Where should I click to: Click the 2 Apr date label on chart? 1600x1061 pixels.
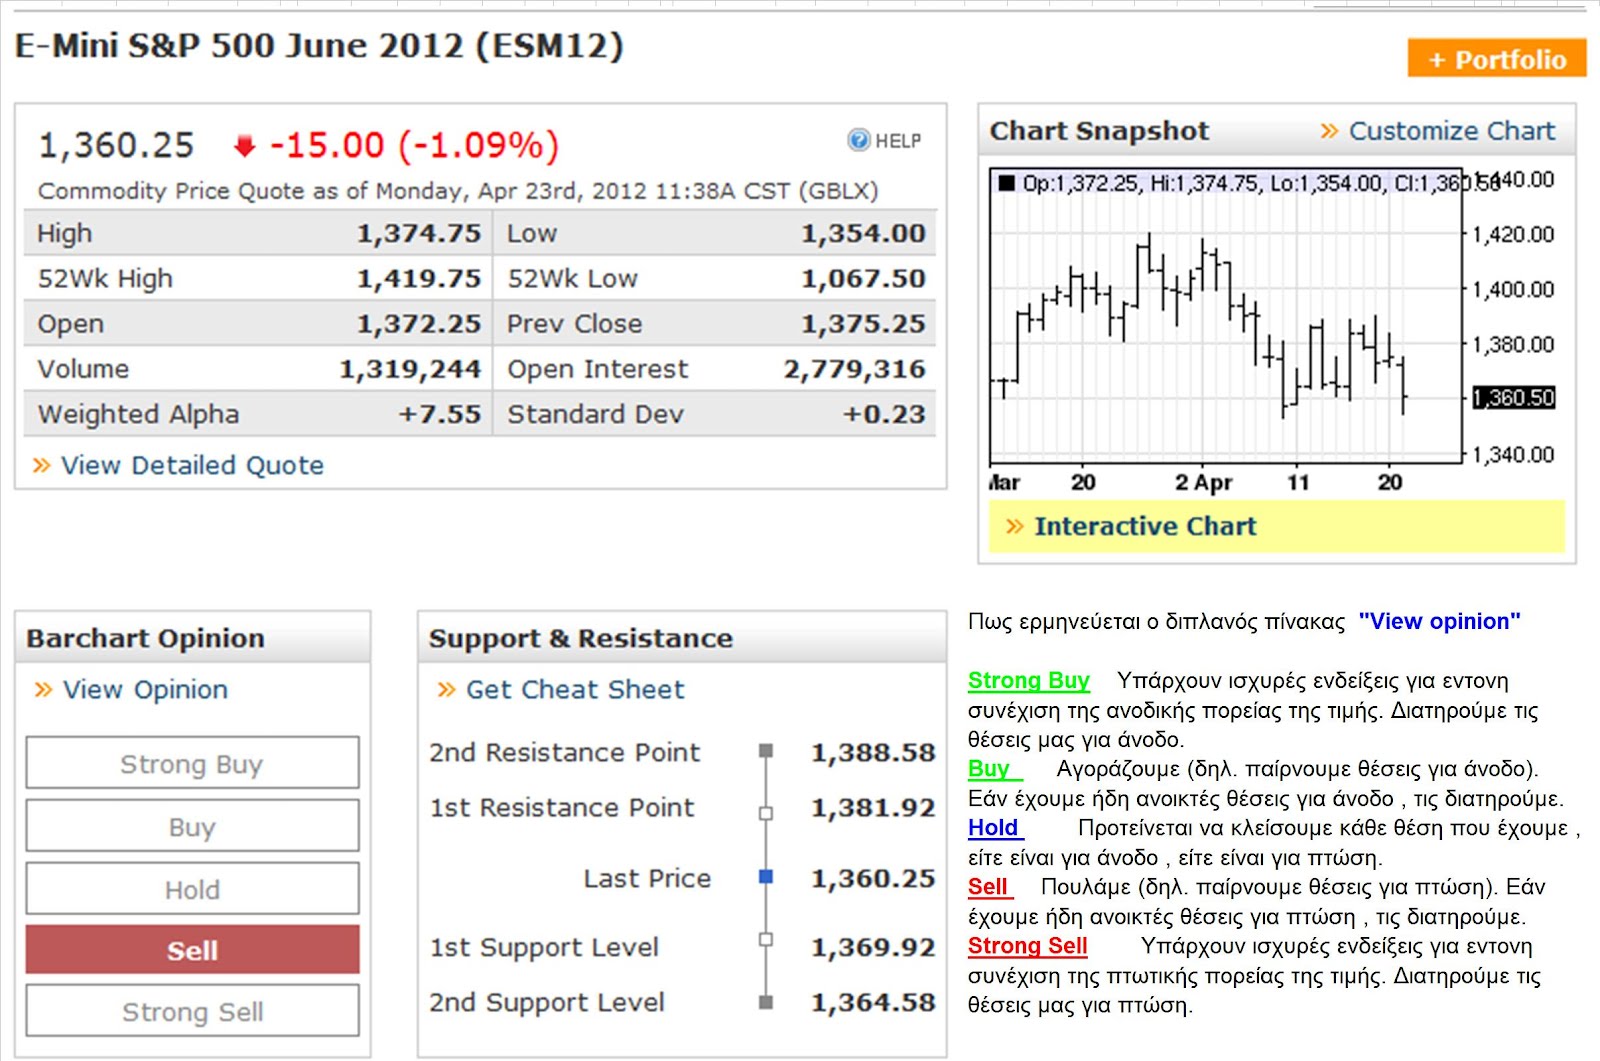pos(1203,482)
